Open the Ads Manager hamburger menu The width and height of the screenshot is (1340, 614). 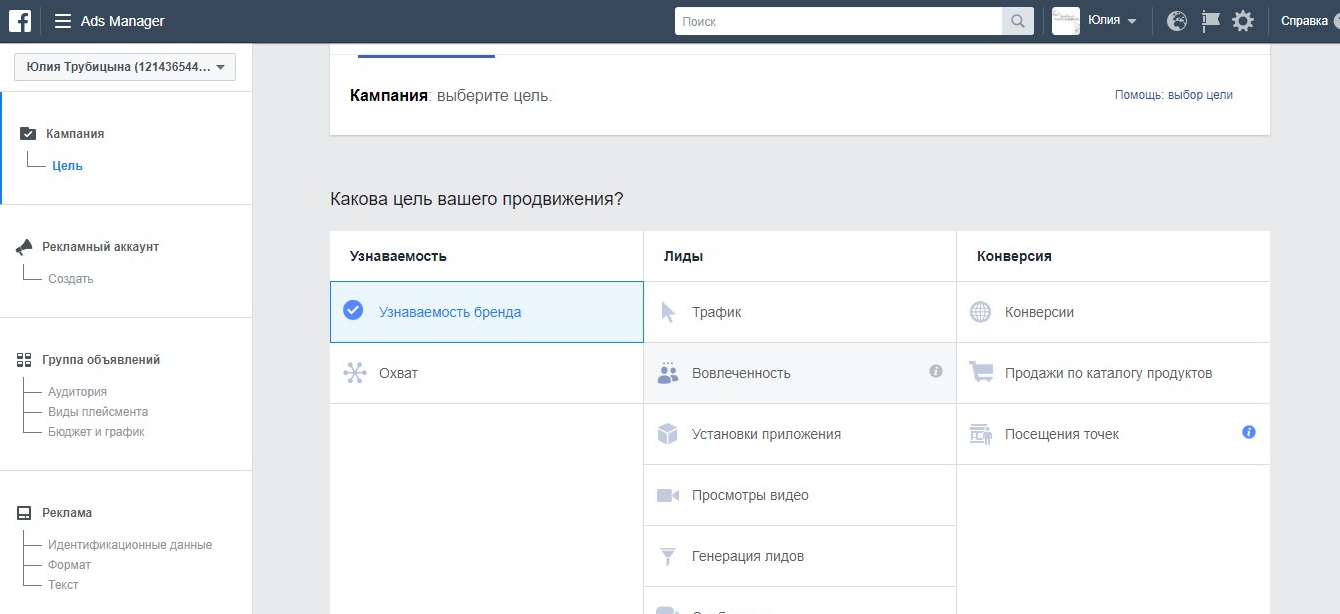point(63,21)
